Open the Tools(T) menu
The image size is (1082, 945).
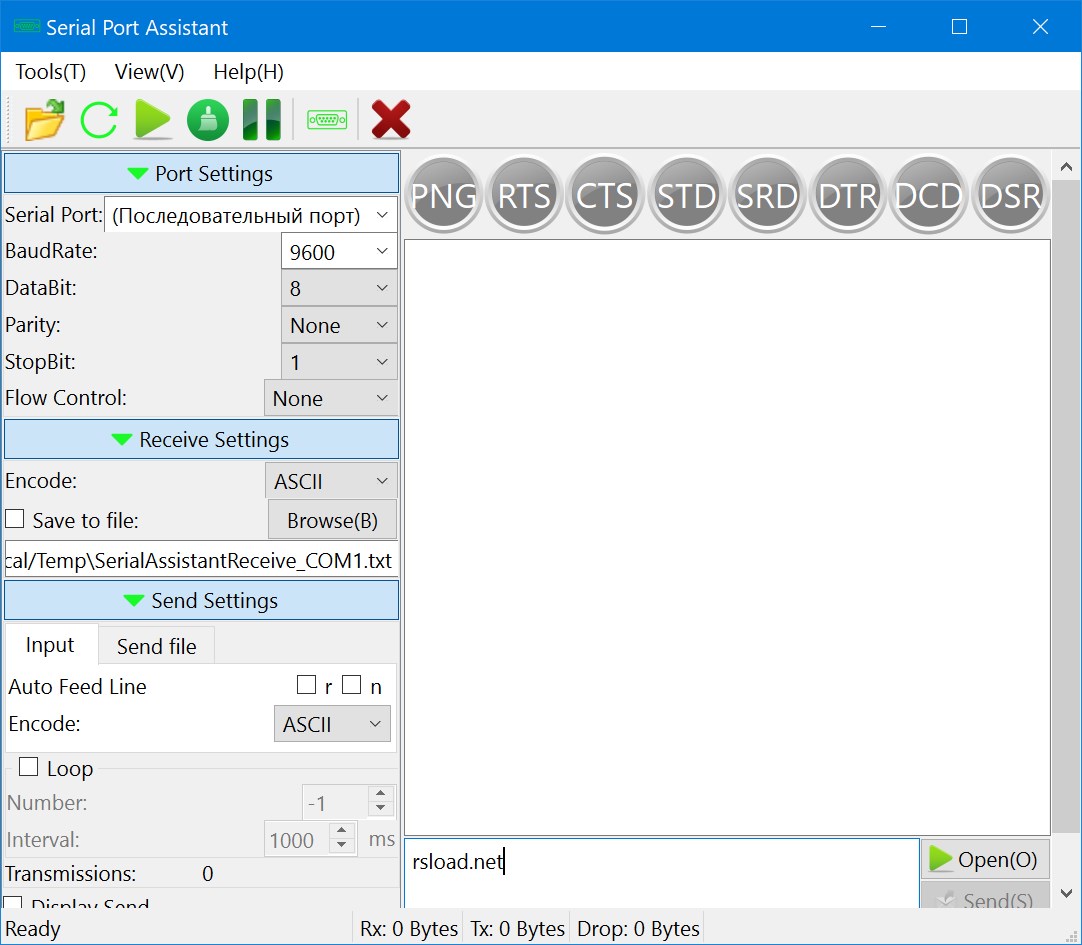[x=51, y=72]
